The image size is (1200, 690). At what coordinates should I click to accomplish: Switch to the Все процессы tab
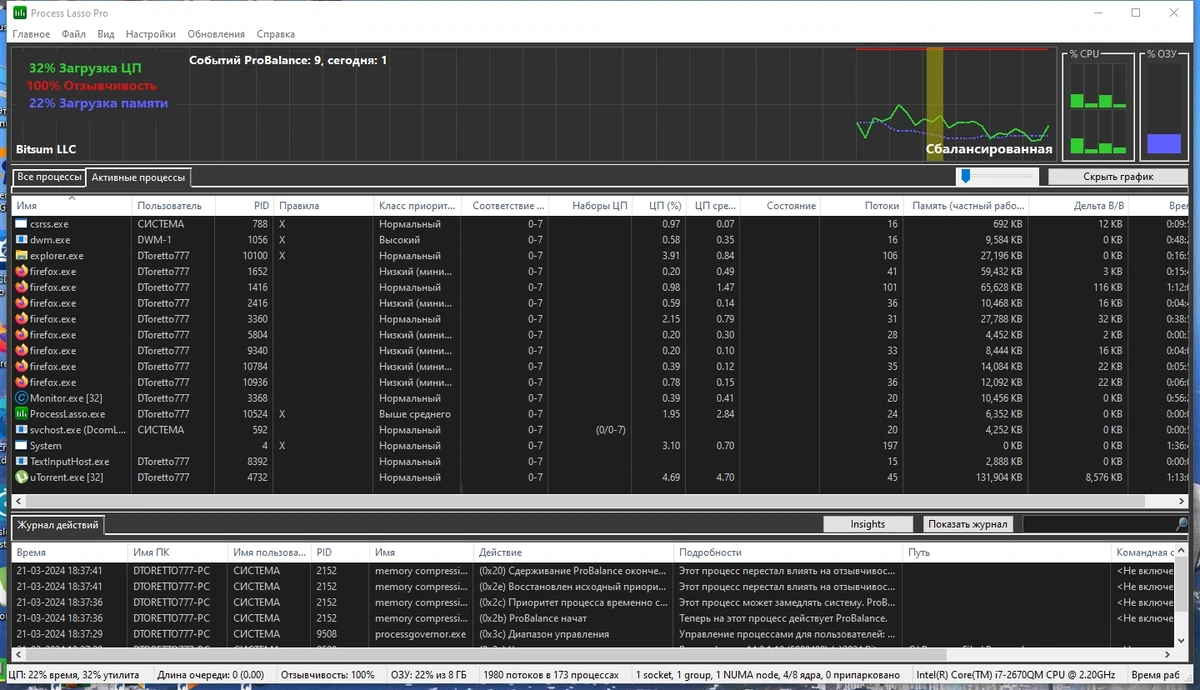[x=49, y=177]
